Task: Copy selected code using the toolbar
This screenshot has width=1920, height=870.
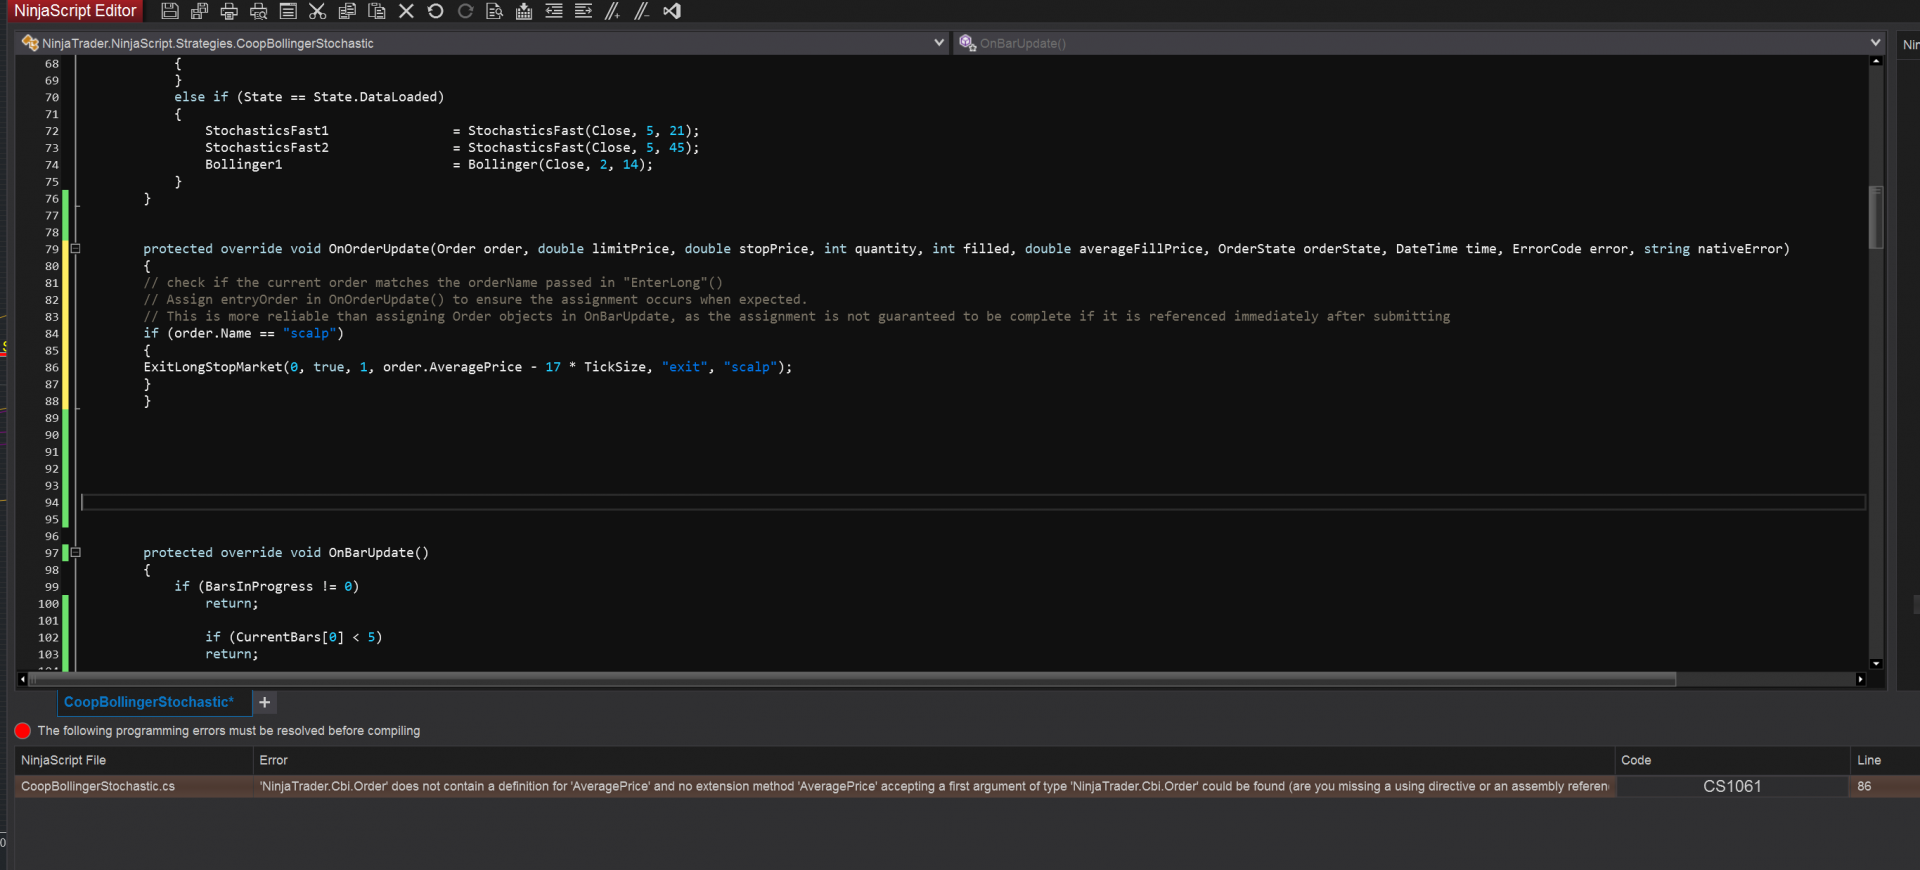Action: coord(347,11)
